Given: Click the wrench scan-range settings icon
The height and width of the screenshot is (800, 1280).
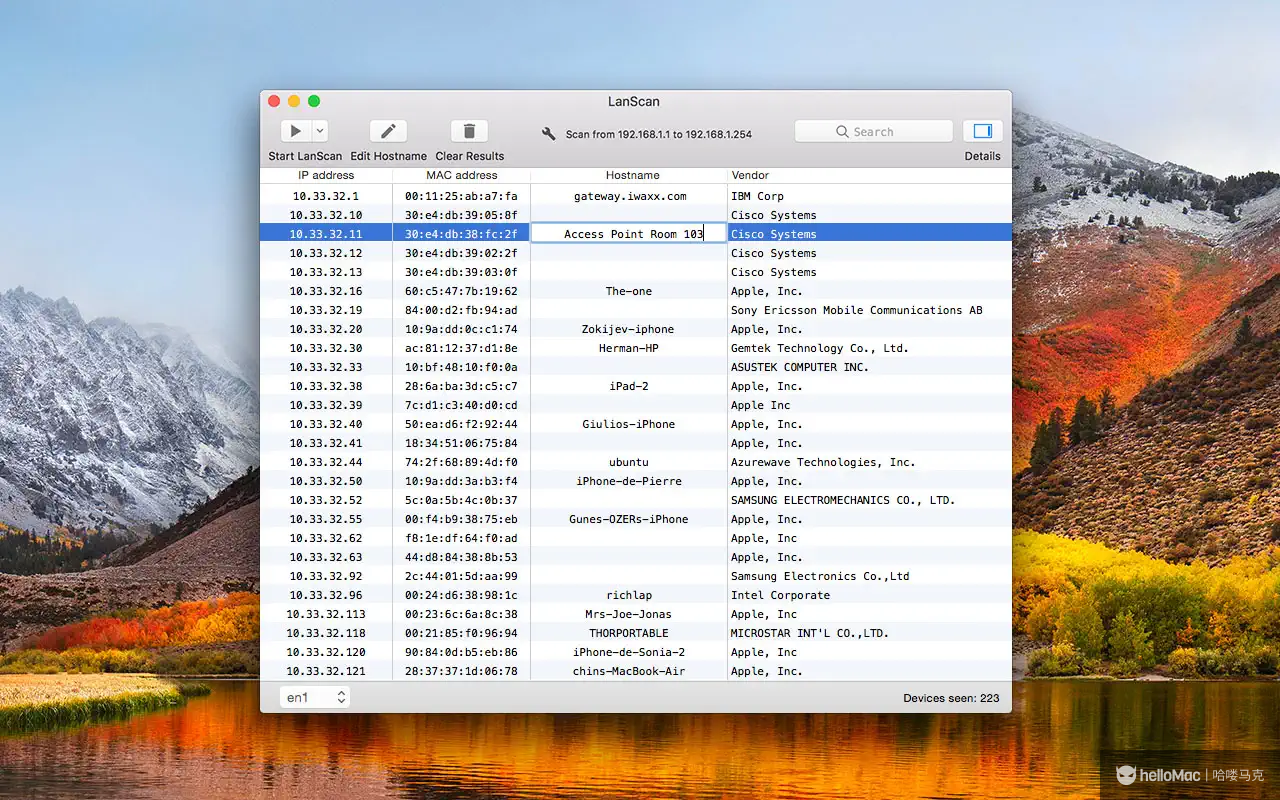Looking at the screenshot, I should (548, 133).
